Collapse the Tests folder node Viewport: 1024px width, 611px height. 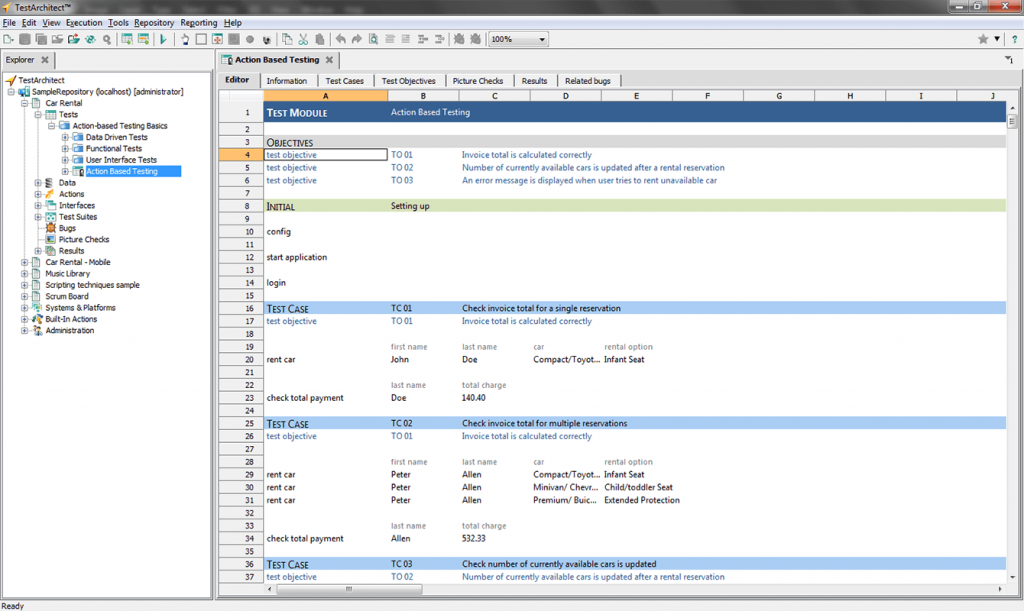(38, 114)
